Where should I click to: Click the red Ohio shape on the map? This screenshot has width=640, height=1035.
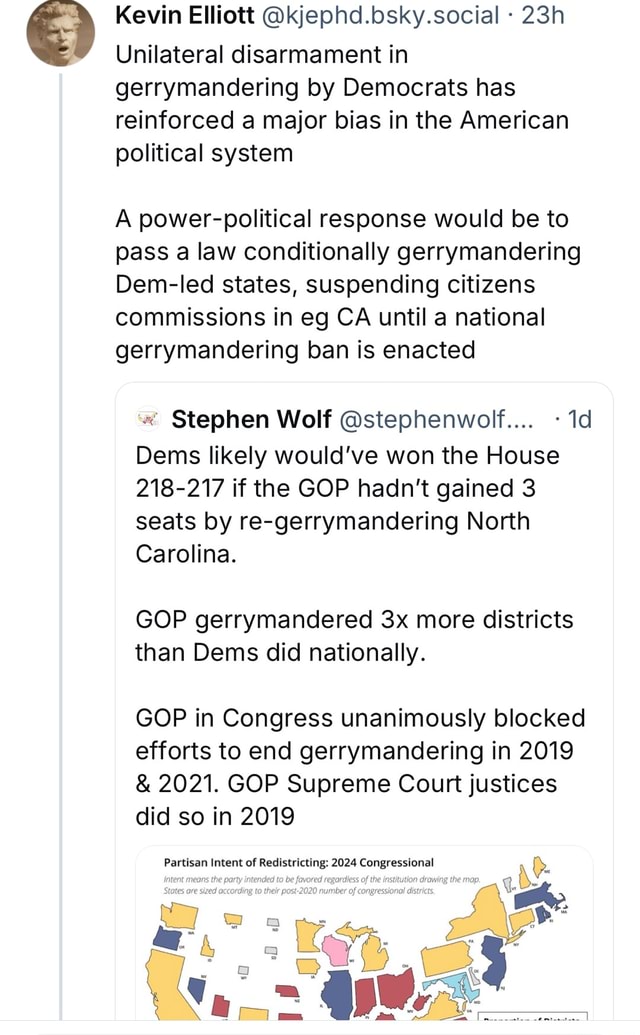[393, 986]
